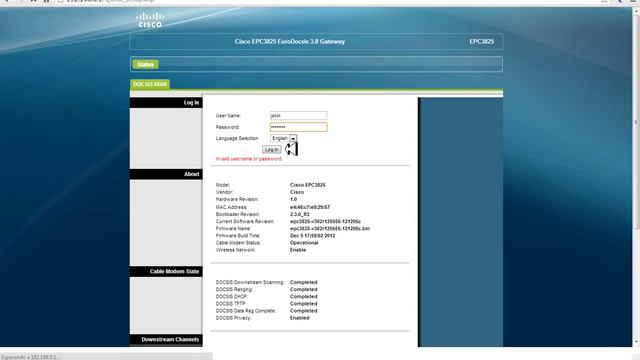The width and height of the screenshot is (640, 360).
Task: Focus the User Name field
Action: point(298,116)
